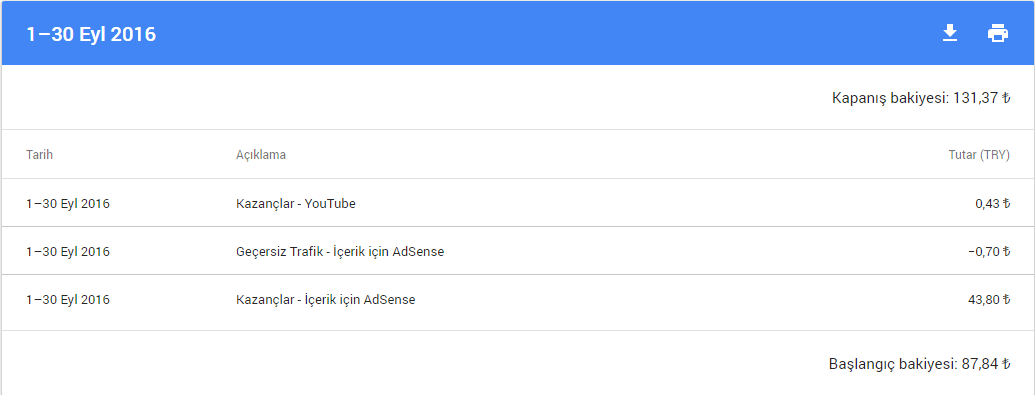Screen dimensions: 1035x395
Task: Select Geçersiz Trafik - İçerik için AdSense
Action: (x=340, y=252)
